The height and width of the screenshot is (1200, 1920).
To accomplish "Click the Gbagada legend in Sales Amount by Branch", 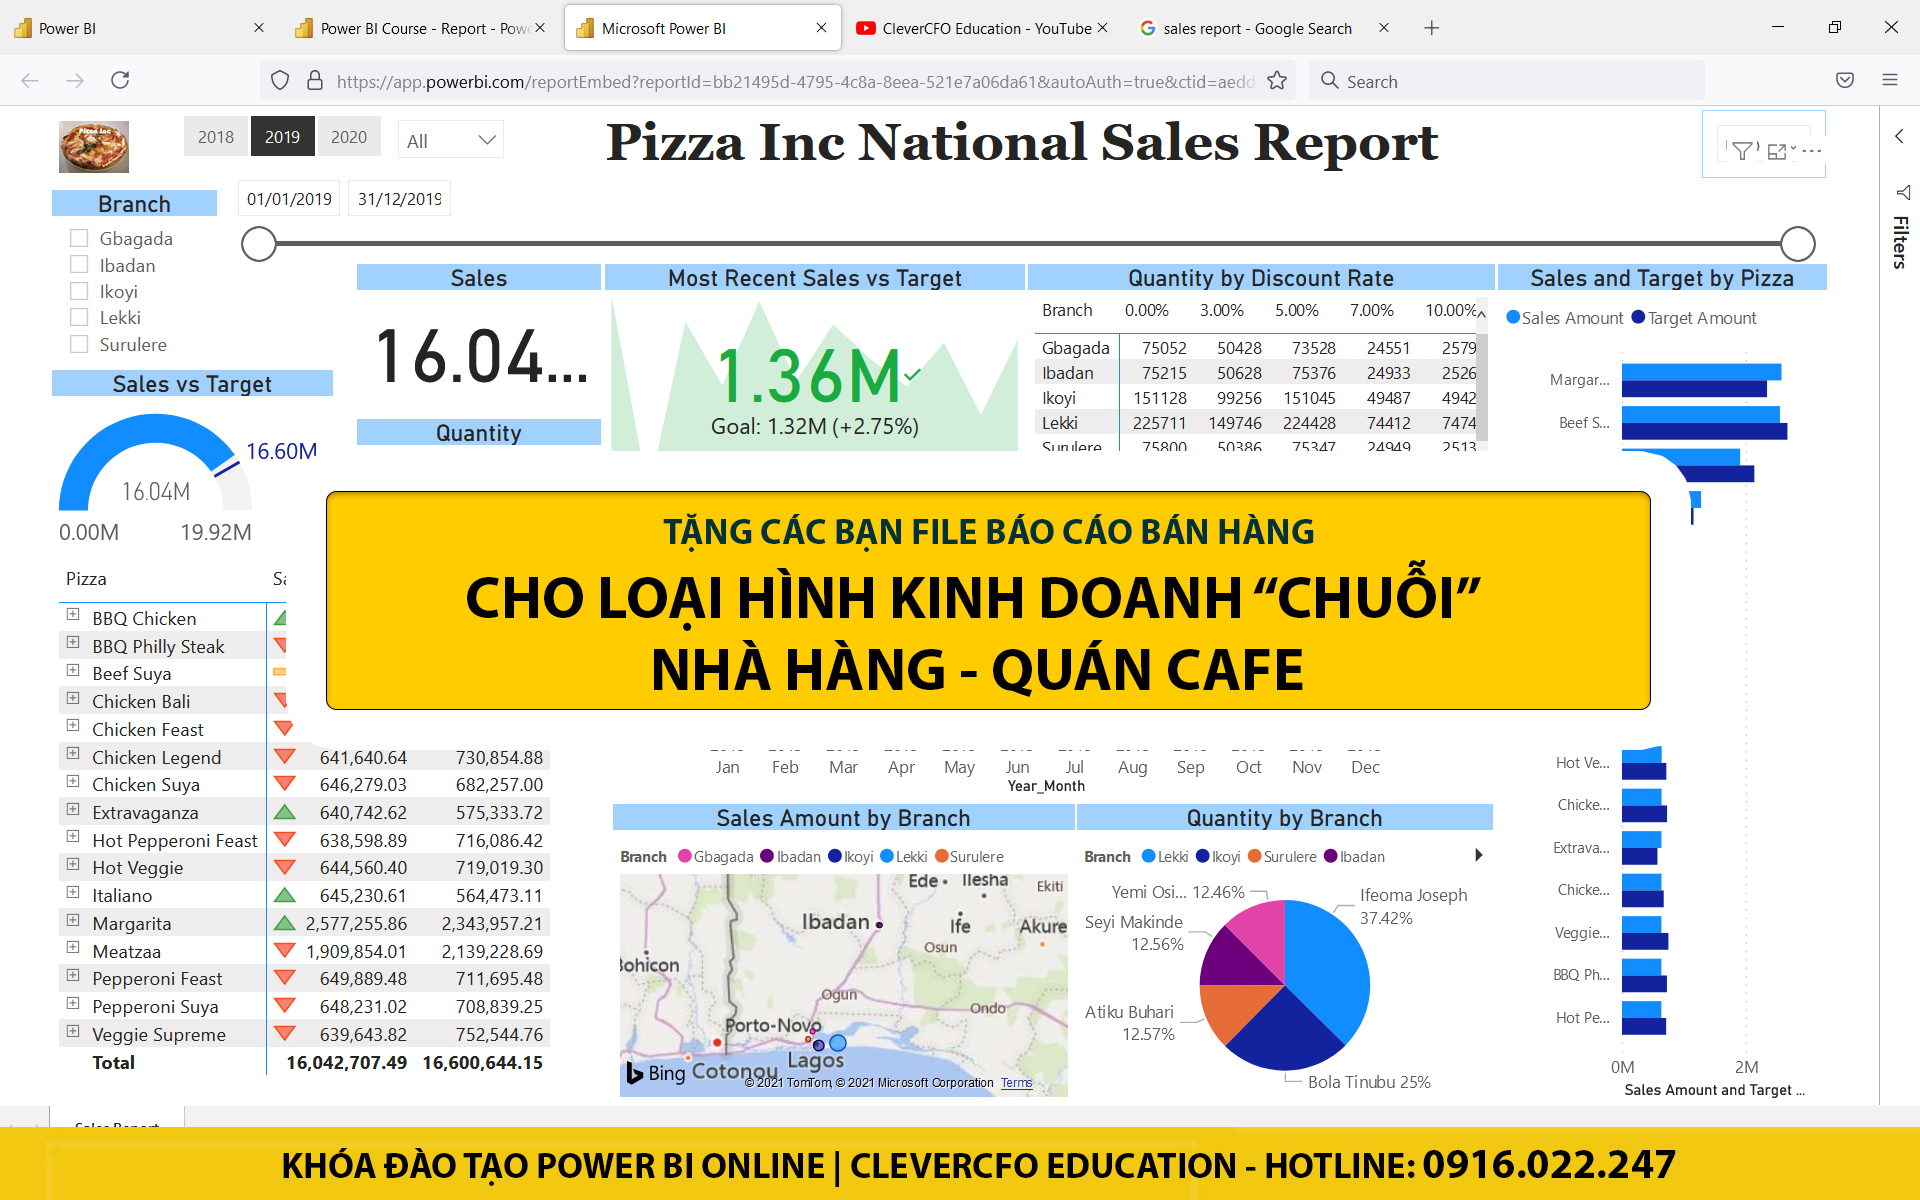I will coord(716,857).
